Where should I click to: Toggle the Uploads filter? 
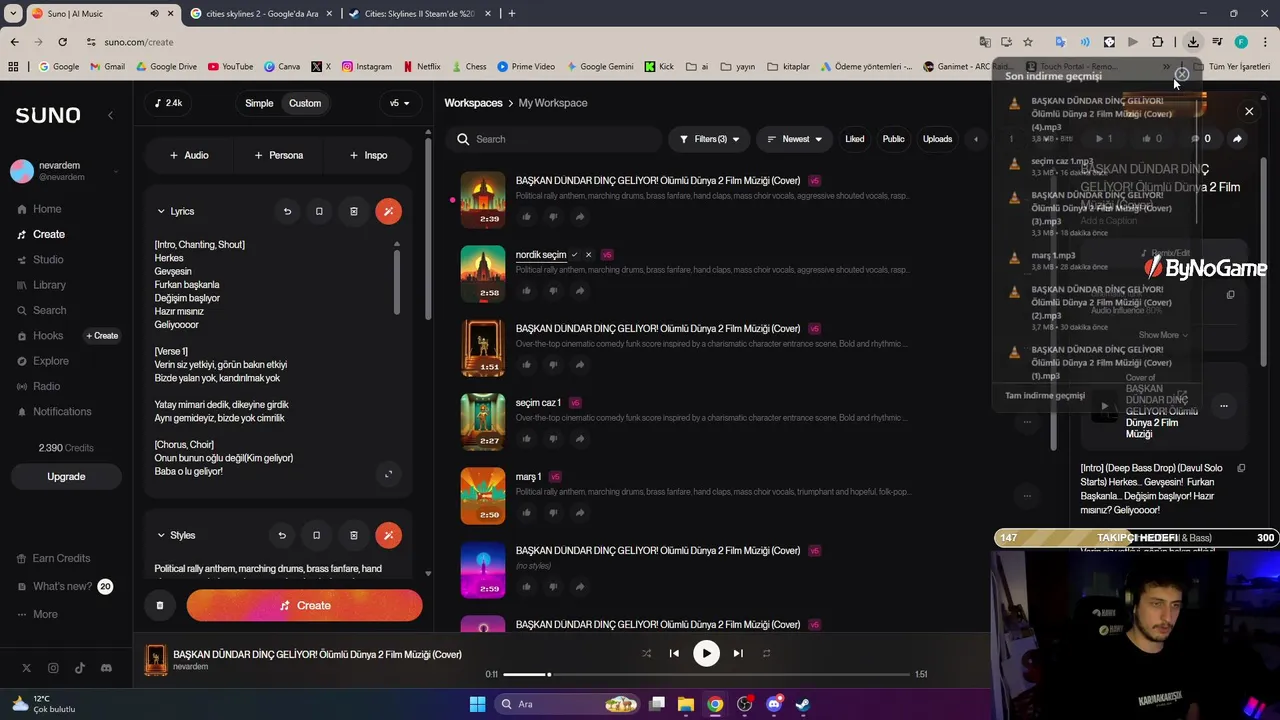coord(937,139)
